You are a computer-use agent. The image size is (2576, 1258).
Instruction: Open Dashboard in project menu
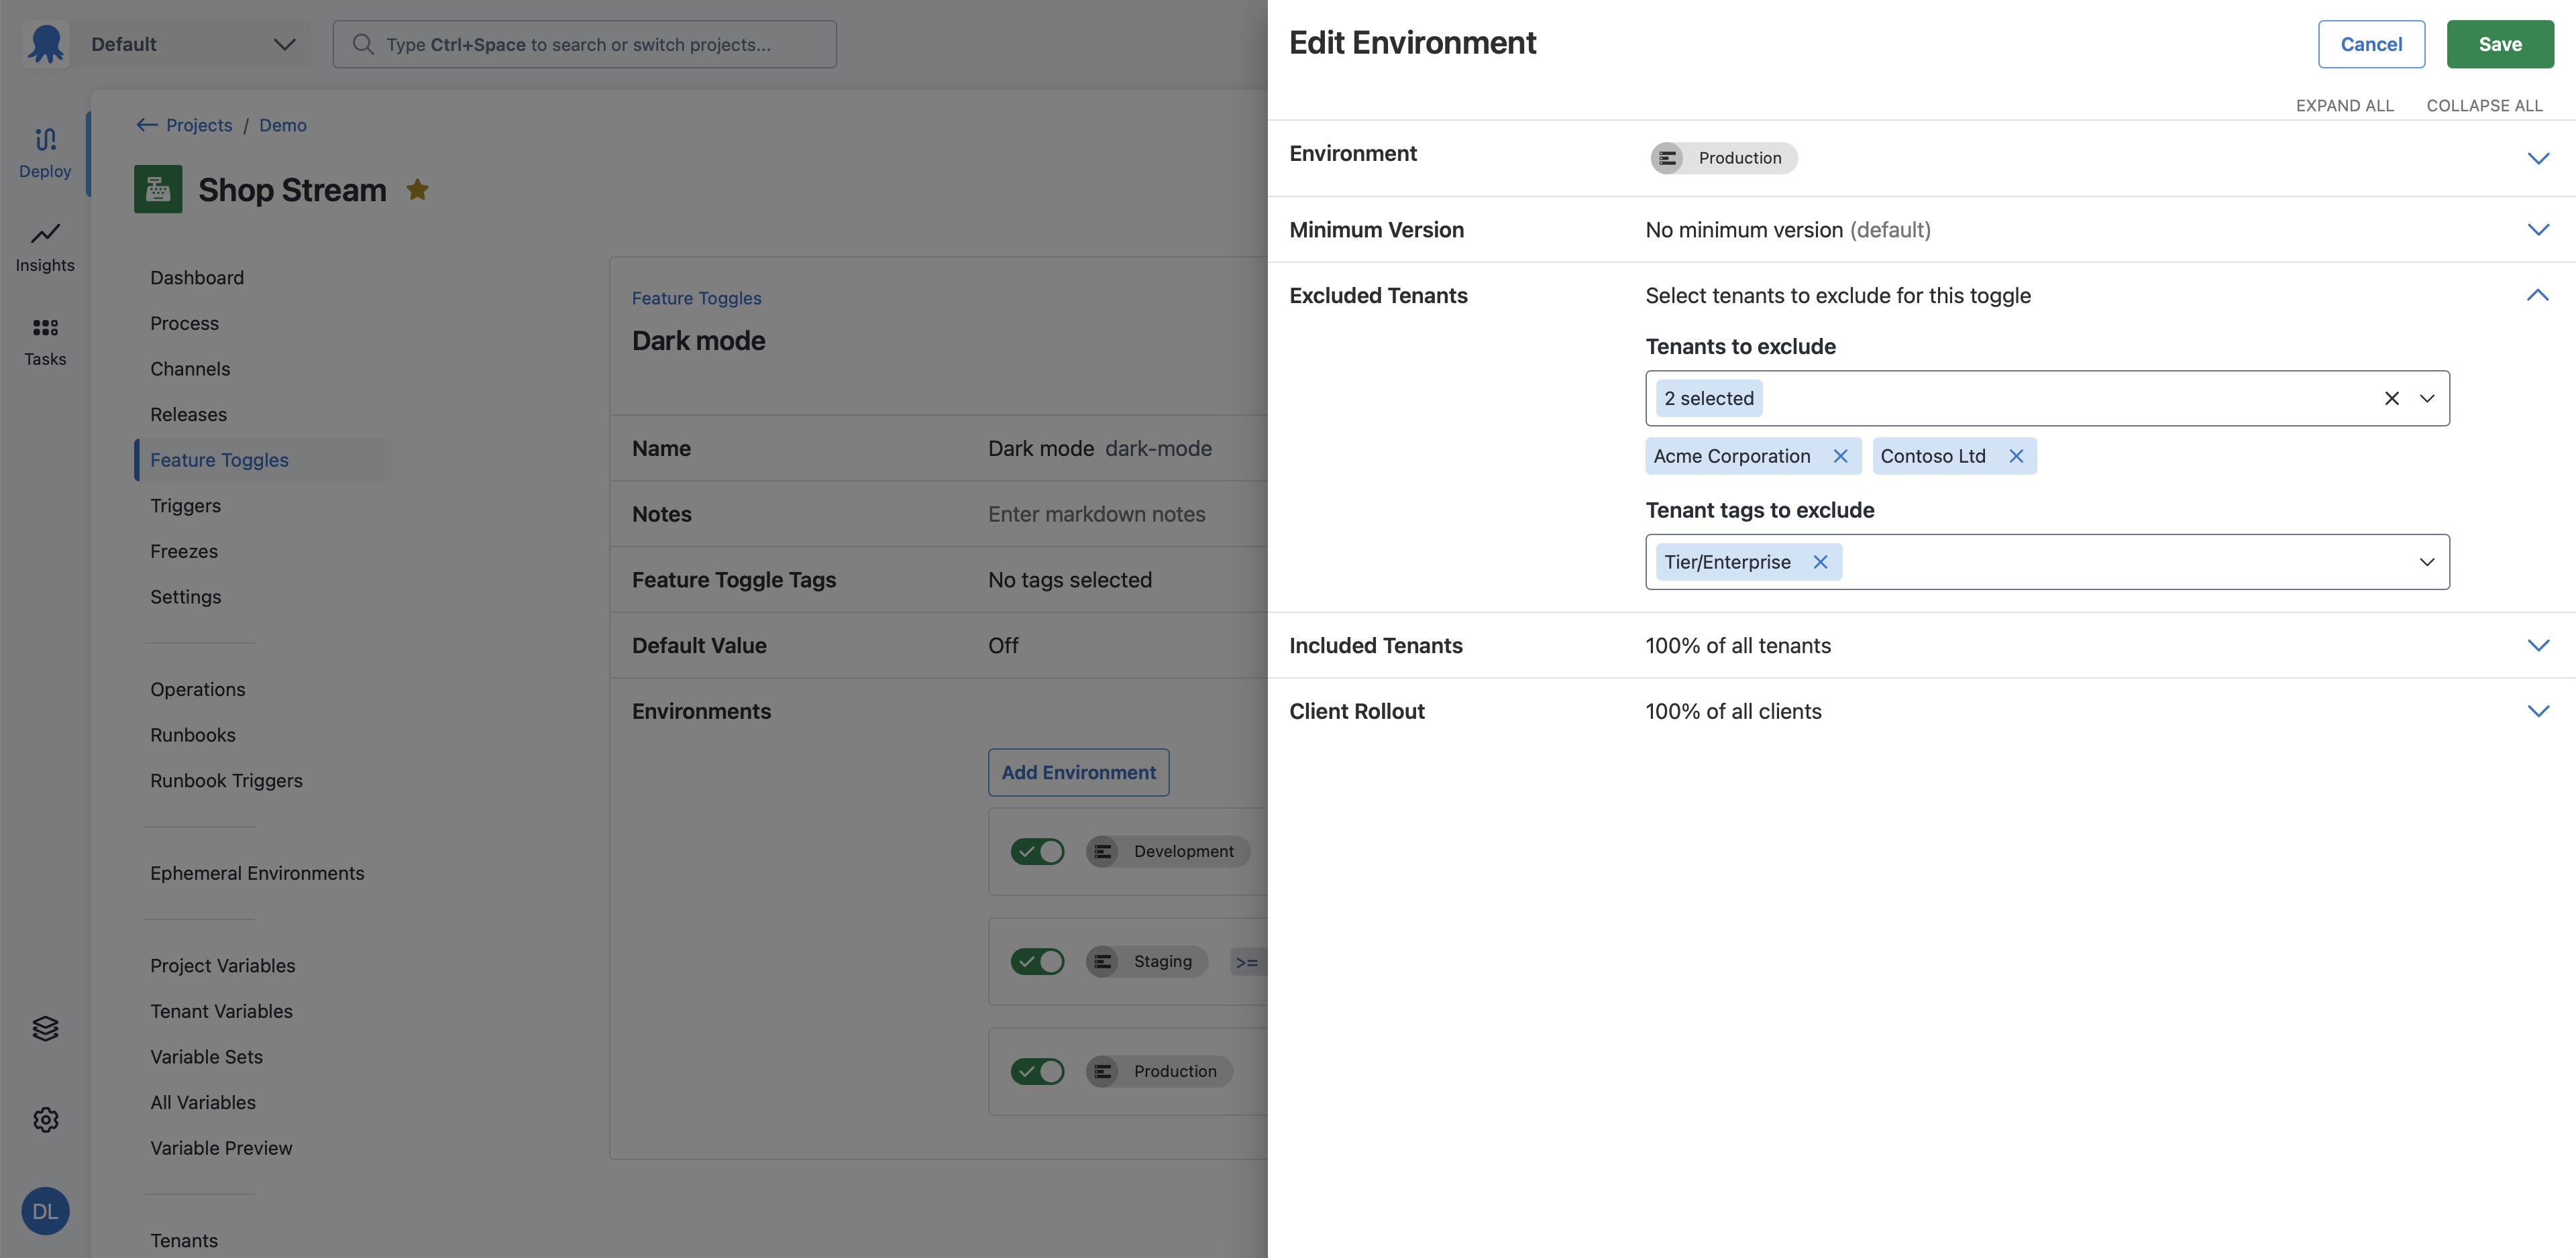point(197,277)
